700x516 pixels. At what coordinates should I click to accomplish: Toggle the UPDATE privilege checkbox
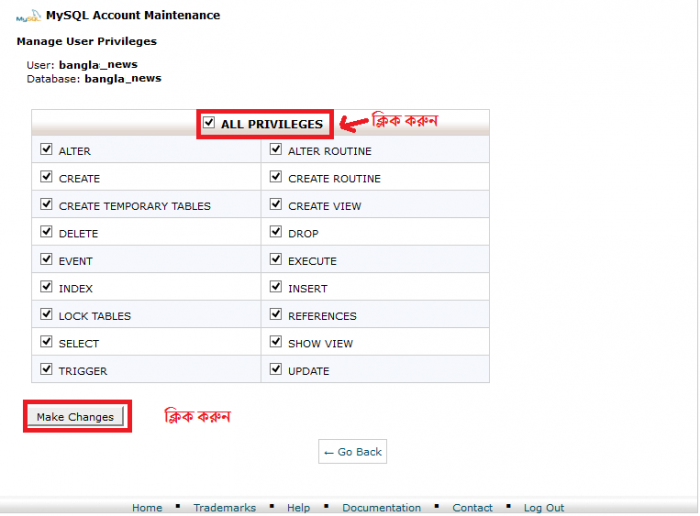point(276,369)
